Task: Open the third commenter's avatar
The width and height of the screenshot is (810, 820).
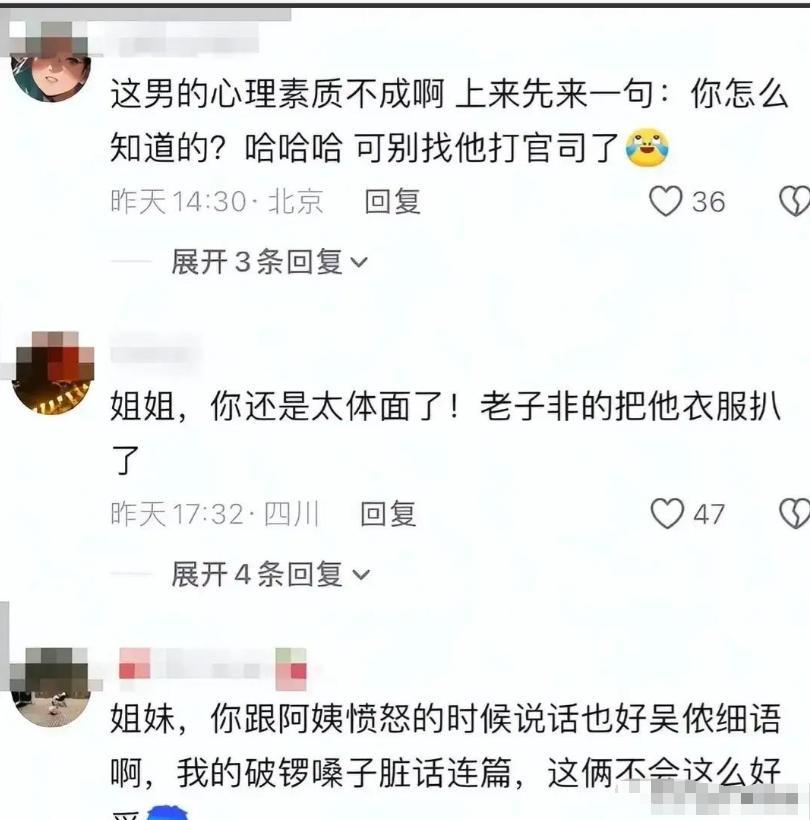Action: tap(51, 687)
